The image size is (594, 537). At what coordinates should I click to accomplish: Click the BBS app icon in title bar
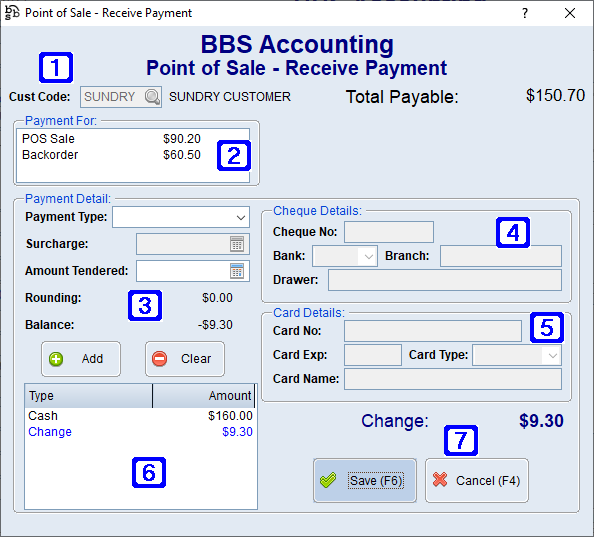[12, 13]
